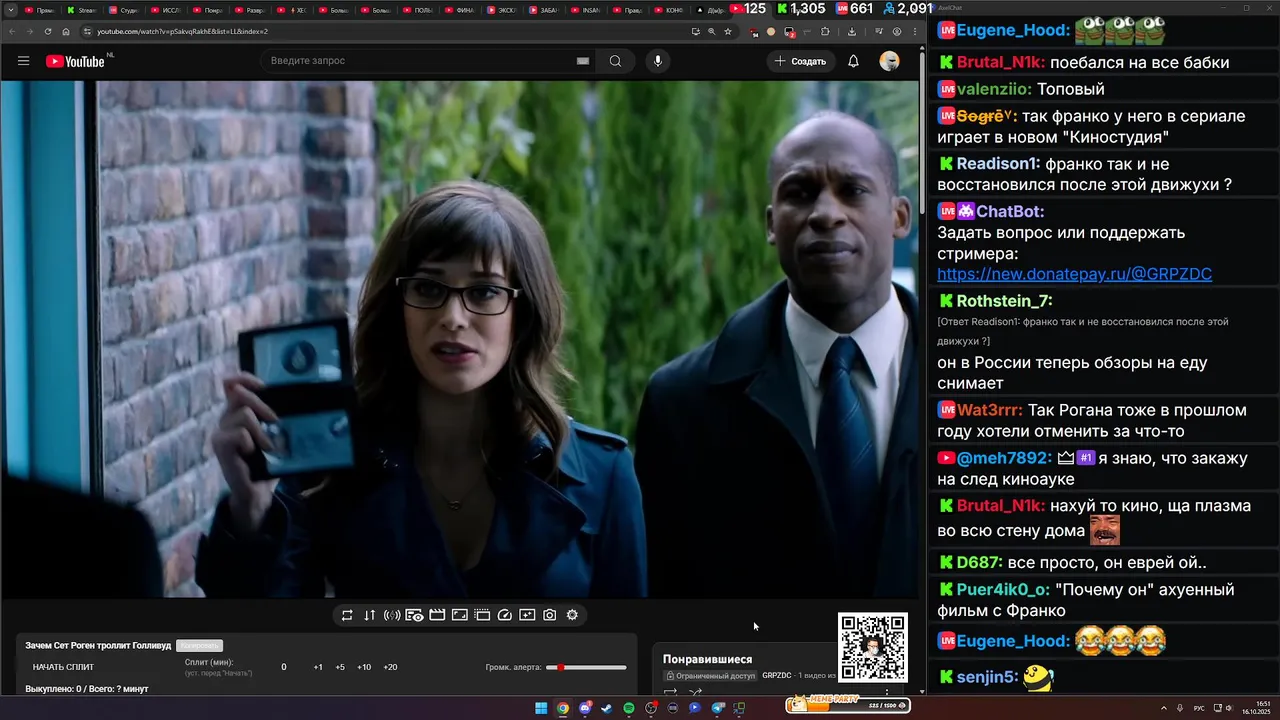Click the expand-to-window icon under video

coord(459,615)
